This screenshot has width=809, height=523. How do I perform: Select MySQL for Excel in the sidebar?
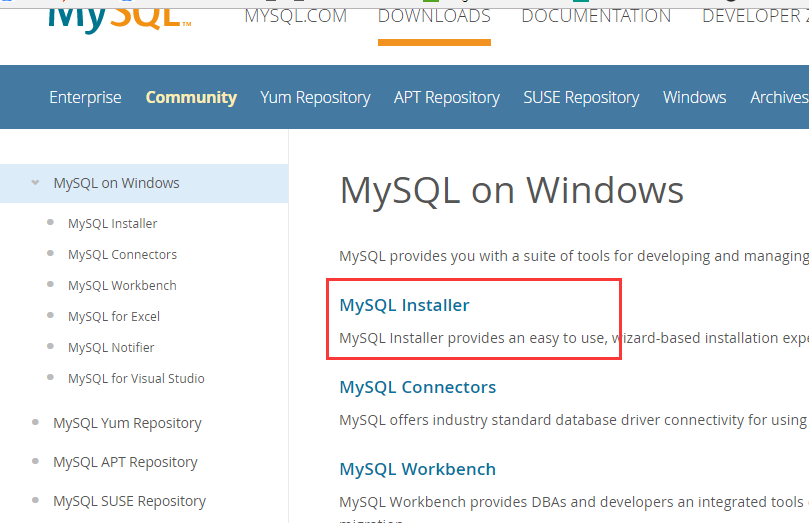pos(114,316)
